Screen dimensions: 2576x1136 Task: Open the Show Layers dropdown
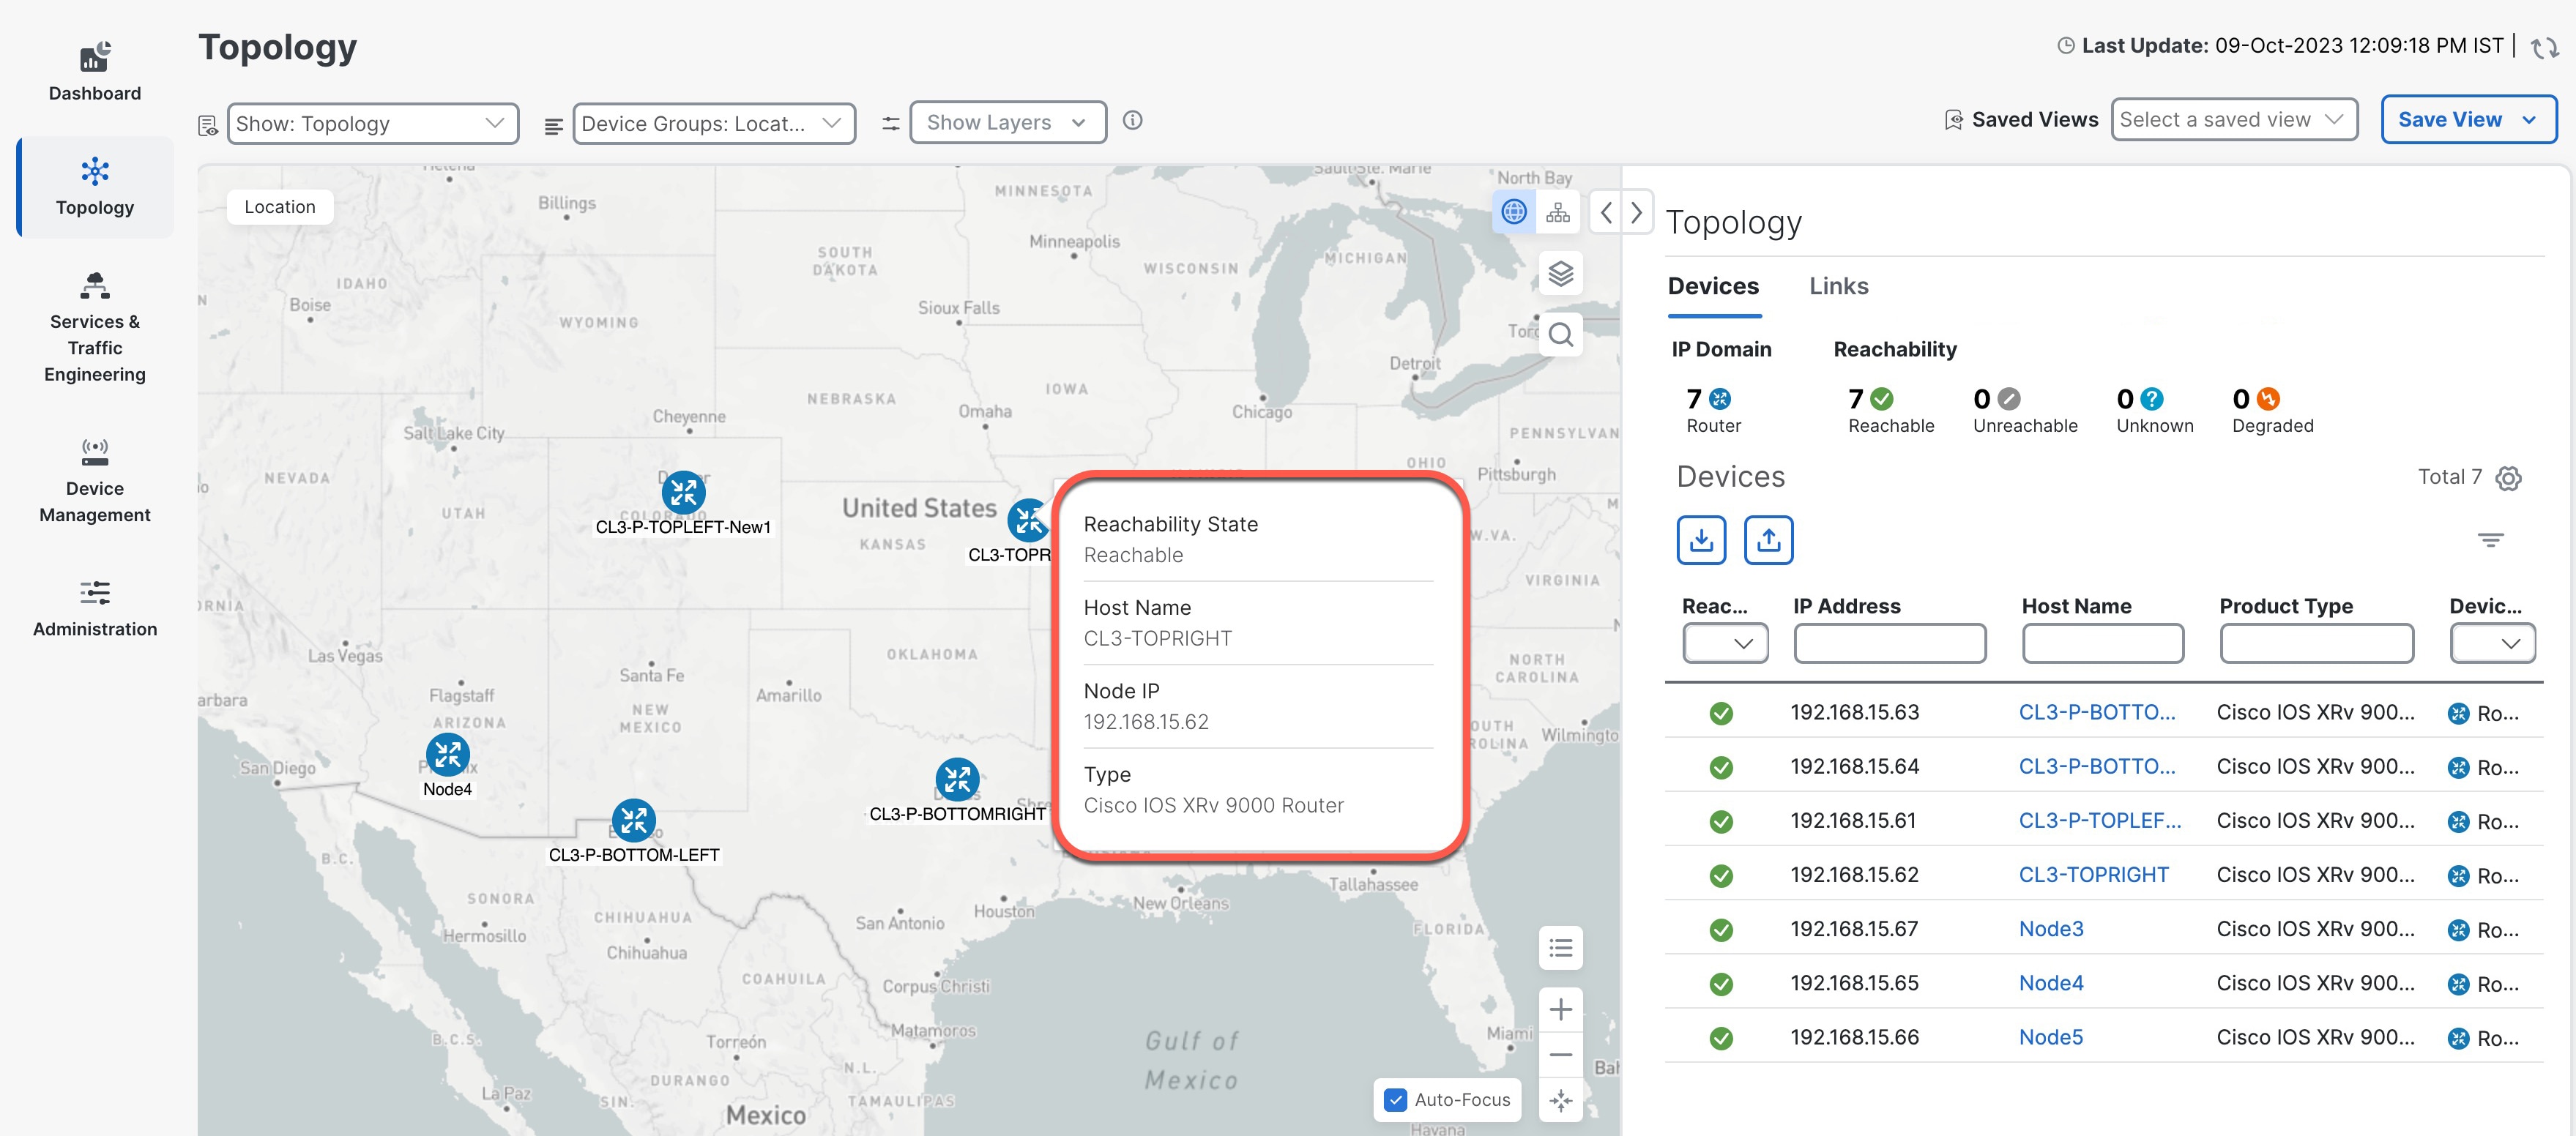coord(1007,122)
